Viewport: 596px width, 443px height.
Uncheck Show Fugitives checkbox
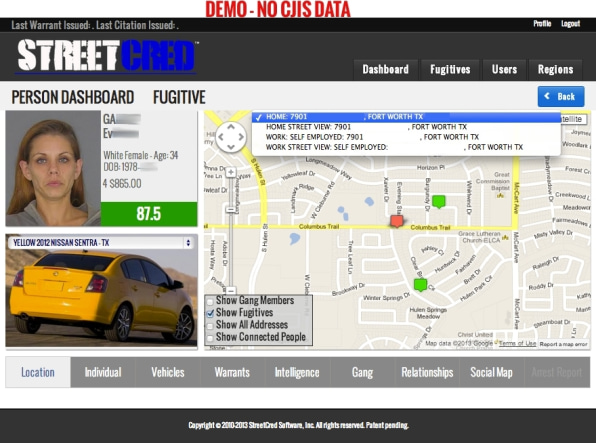210,313
